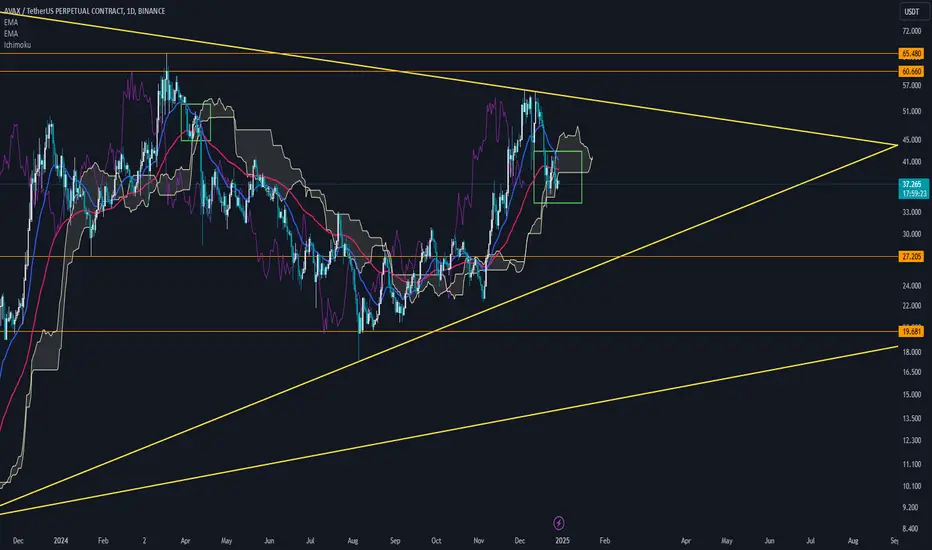Viewport: 932px width, 550px height.
Task: Click the 19.681 orange price label
Action: click(x=911, y=332)
